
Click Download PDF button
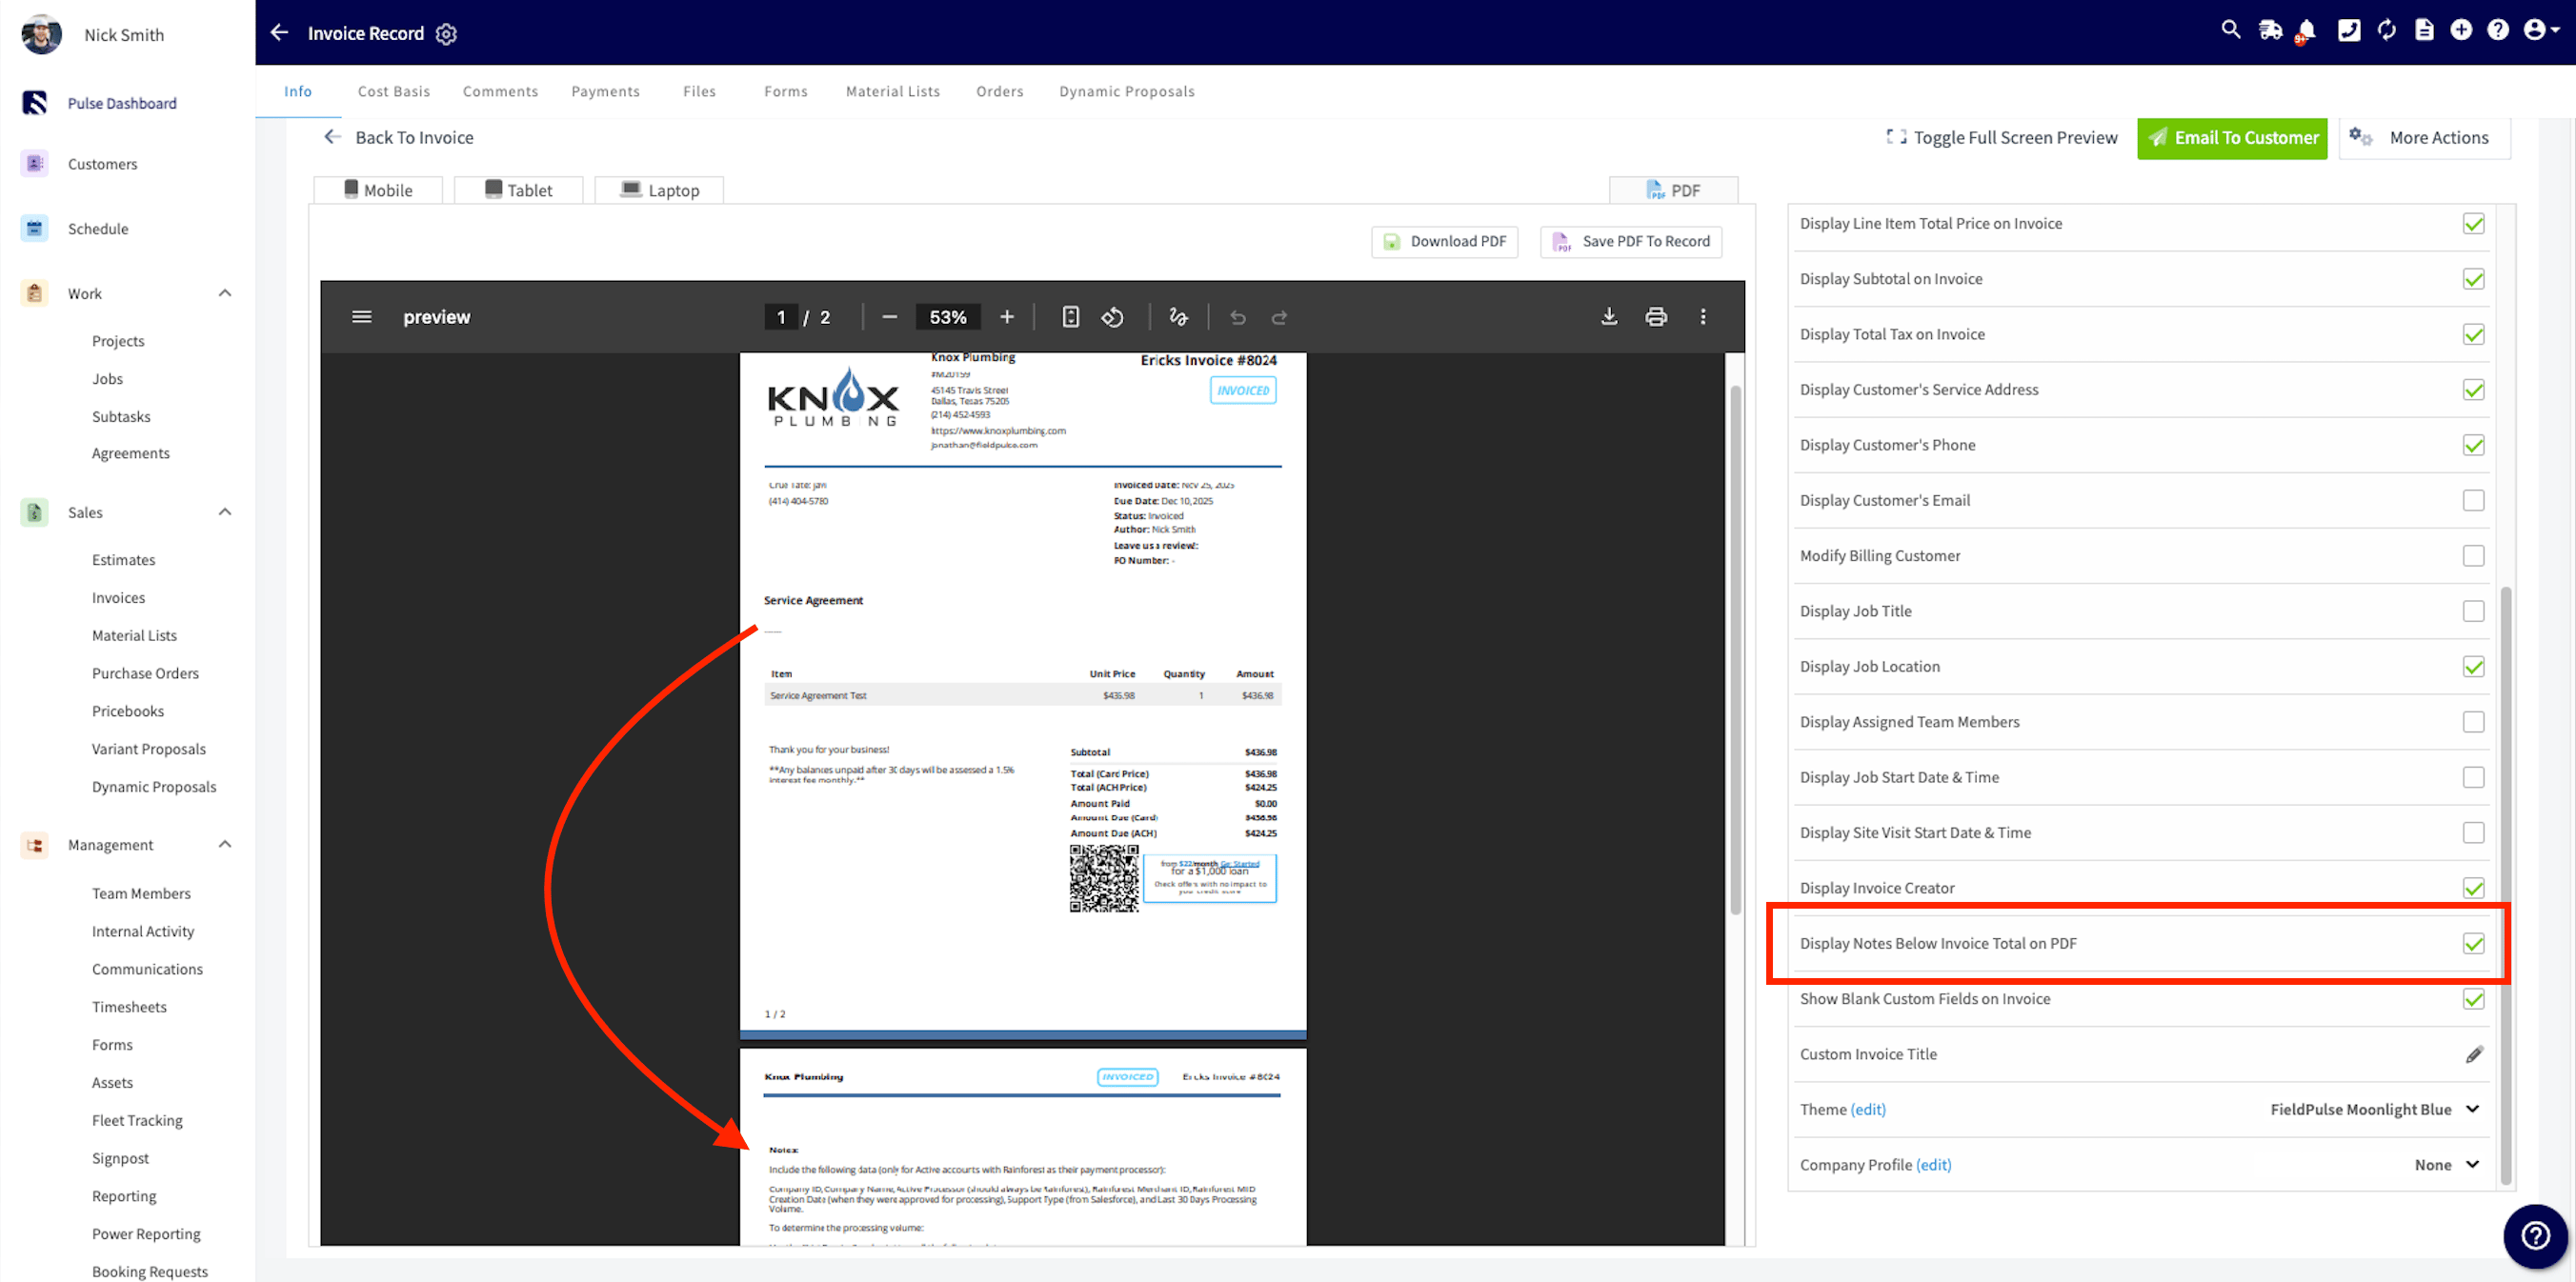(1444, 241)
